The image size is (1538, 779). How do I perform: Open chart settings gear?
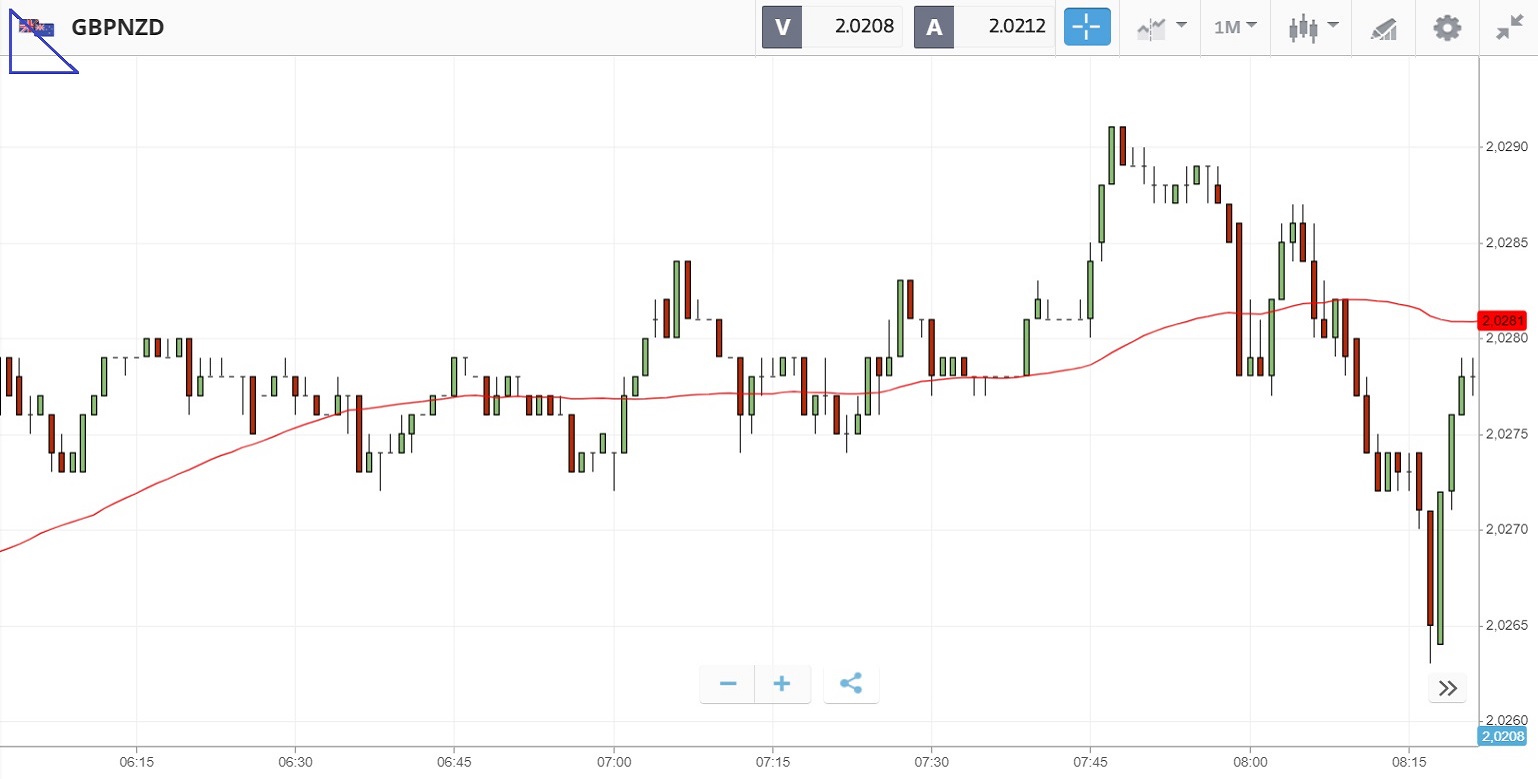(x=1447, y=27)
